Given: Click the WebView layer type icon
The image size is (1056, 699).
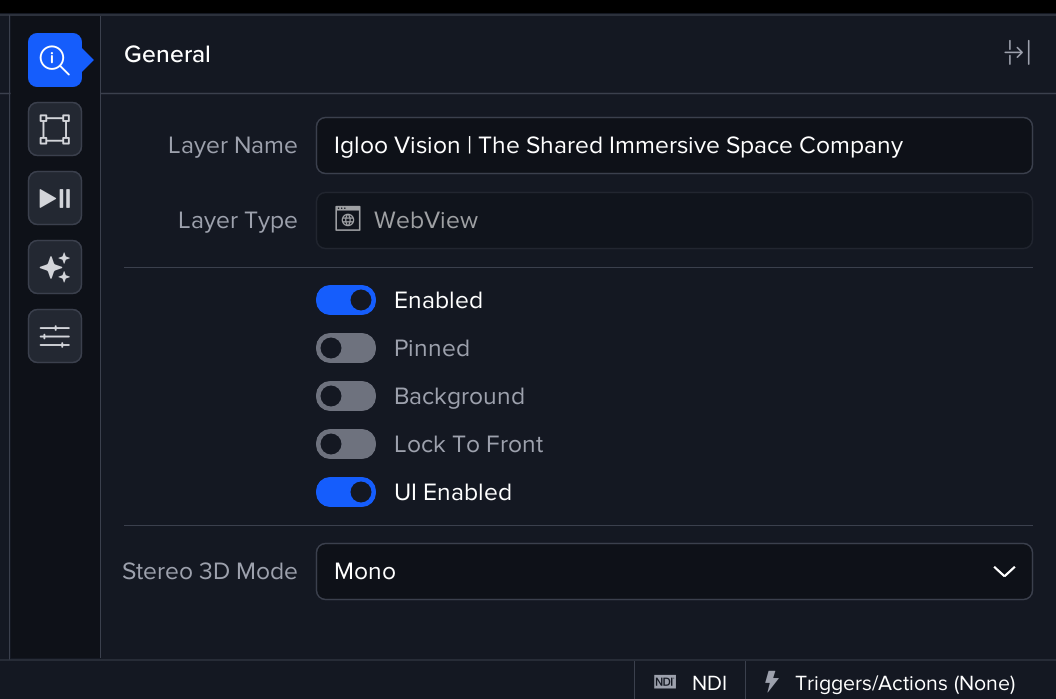Looking at the screenshot, I should [347, 220].
